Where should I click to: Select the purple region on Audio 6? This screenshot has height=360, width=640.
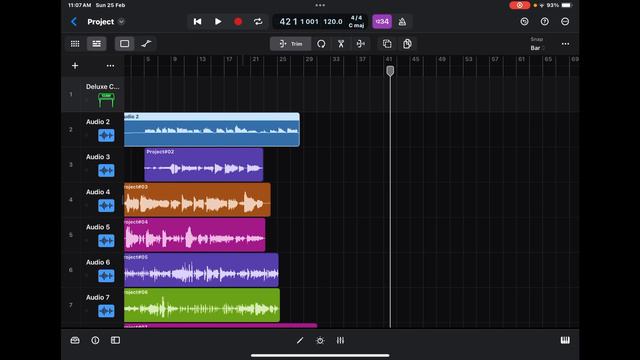pyautogui.click(x=201, y=270)
